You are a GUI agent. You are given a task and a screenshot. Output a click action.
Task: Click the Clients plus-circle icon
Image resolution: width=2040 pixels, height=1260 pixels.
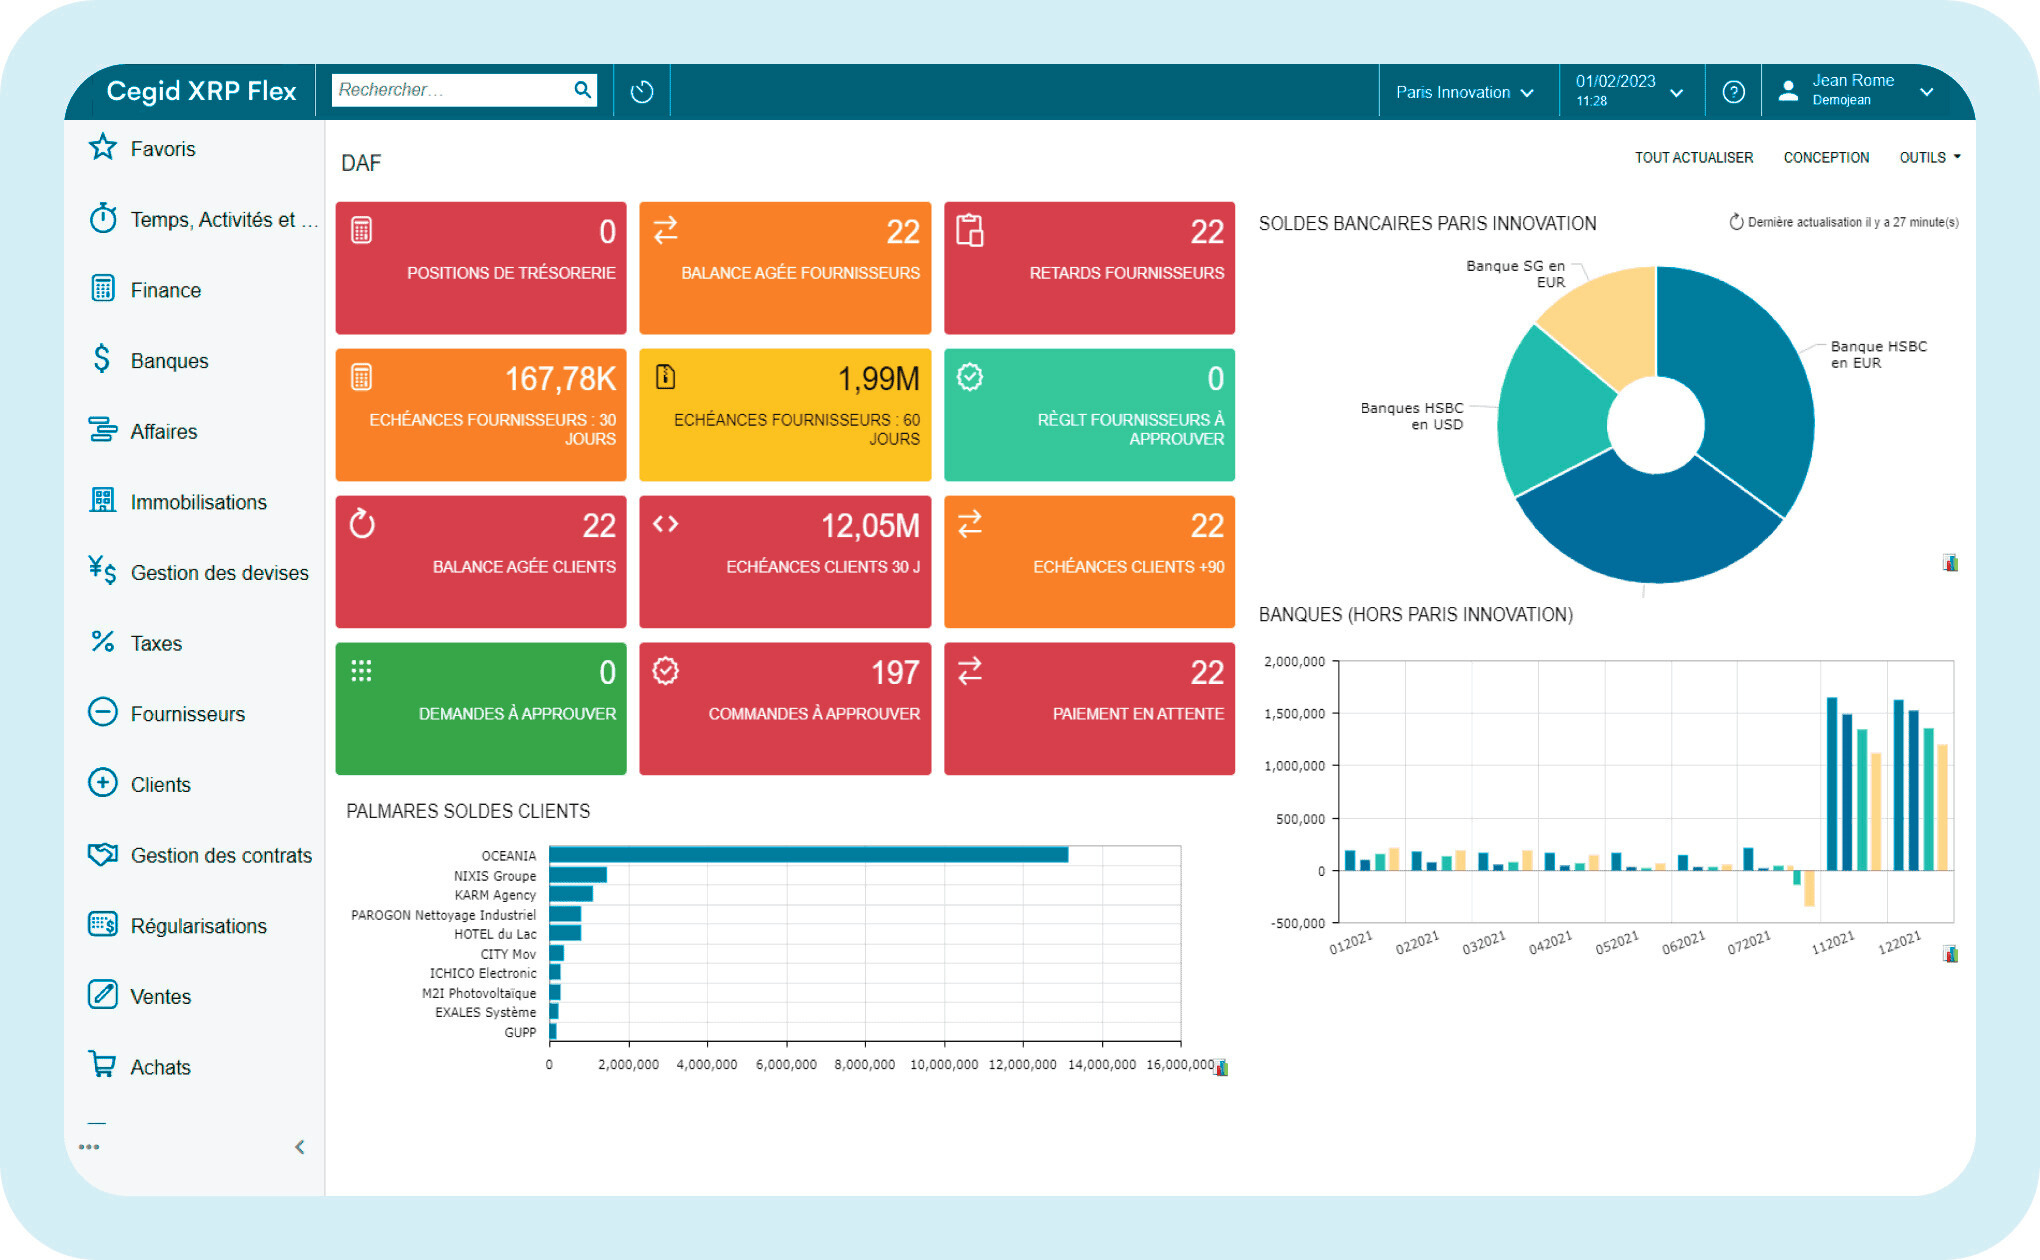tap(102, 783)
